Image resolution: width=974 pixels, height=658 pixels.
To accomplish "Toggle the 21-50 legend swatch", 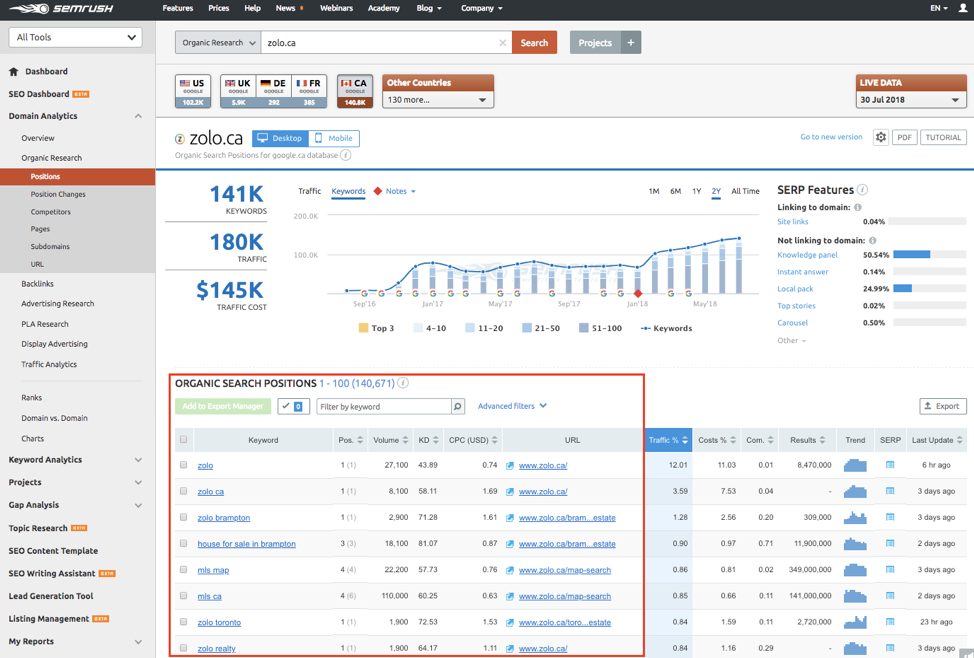I will [527, 328].
